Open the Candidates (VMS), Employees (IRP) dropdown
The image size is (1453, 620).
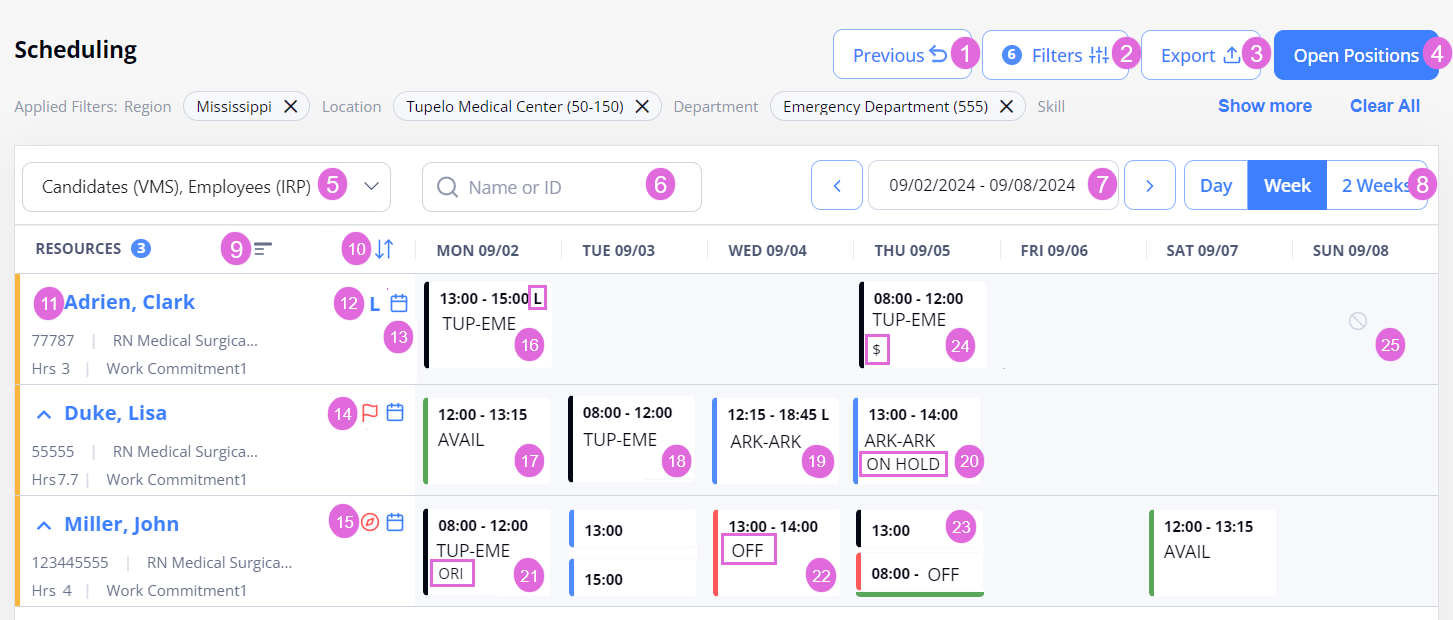coord(206,187)
